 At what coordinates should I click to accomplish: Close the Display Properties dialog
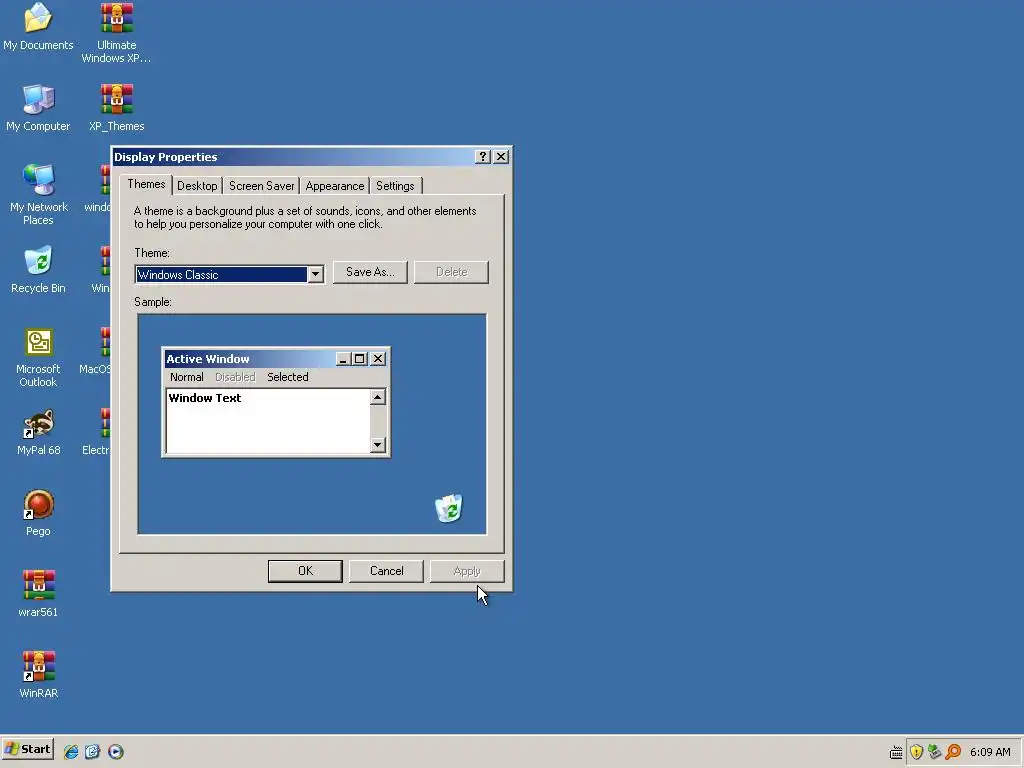click(501, 157)
